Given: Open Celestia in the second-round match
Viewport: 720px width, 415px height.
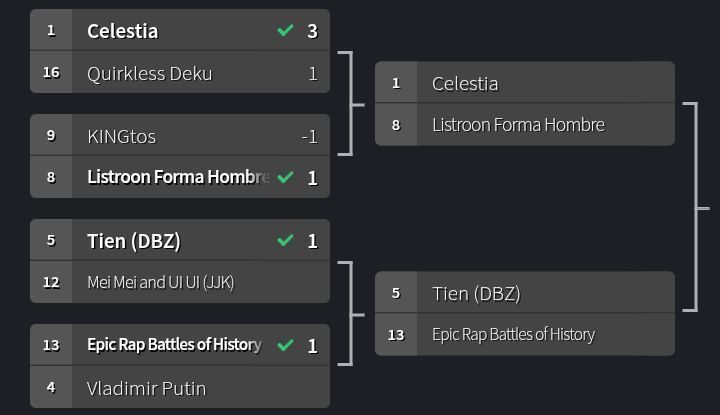Looking at the screenshot, I should [x=465, y=83].
